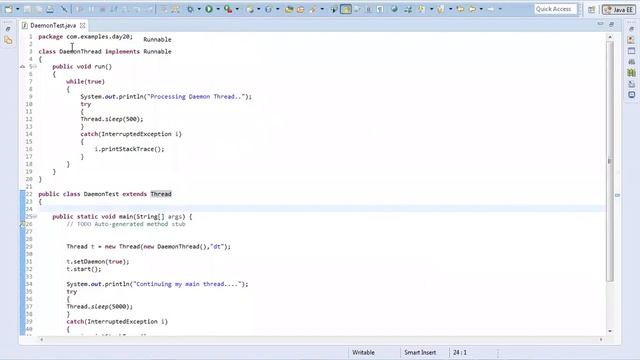This screenshot has height=360, width=640.
Task: Click the horizontal scrollbar right arrow
Action: coord(601,339)
